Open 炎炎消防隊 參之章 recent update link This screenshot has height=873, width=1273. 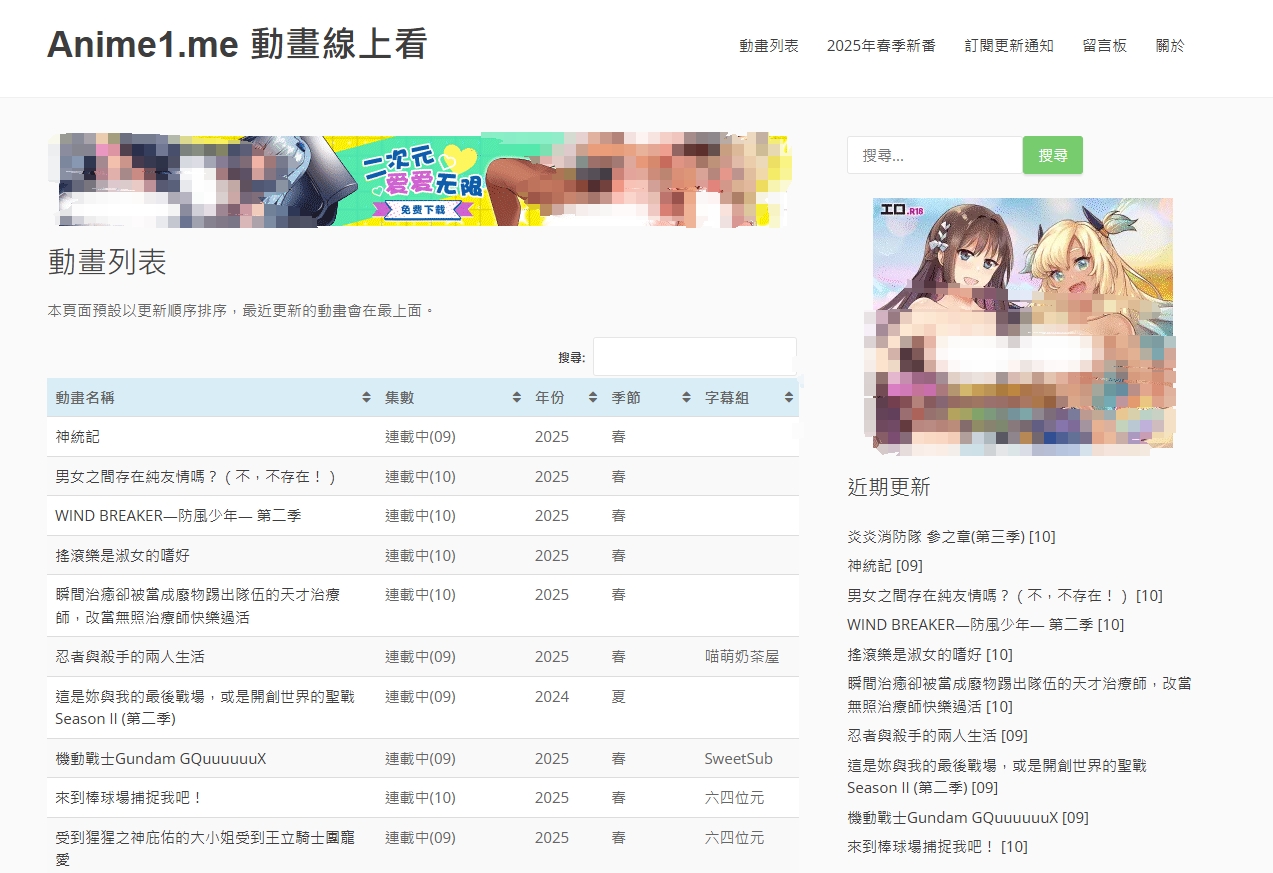[x=936, y=537]
